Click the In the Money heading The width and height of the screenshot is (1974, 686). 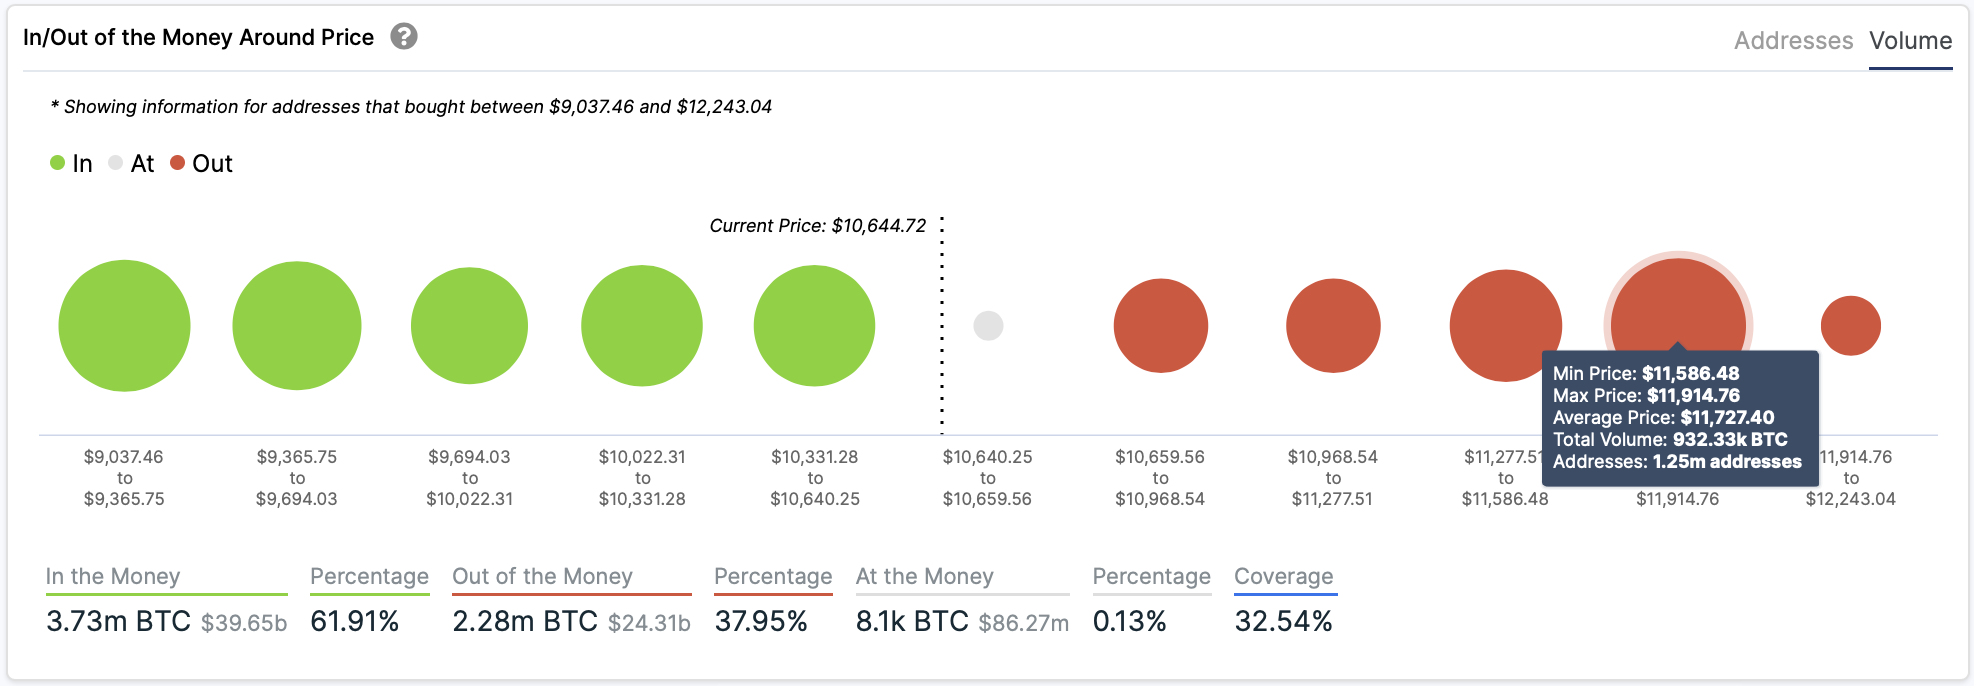(113, 577)
